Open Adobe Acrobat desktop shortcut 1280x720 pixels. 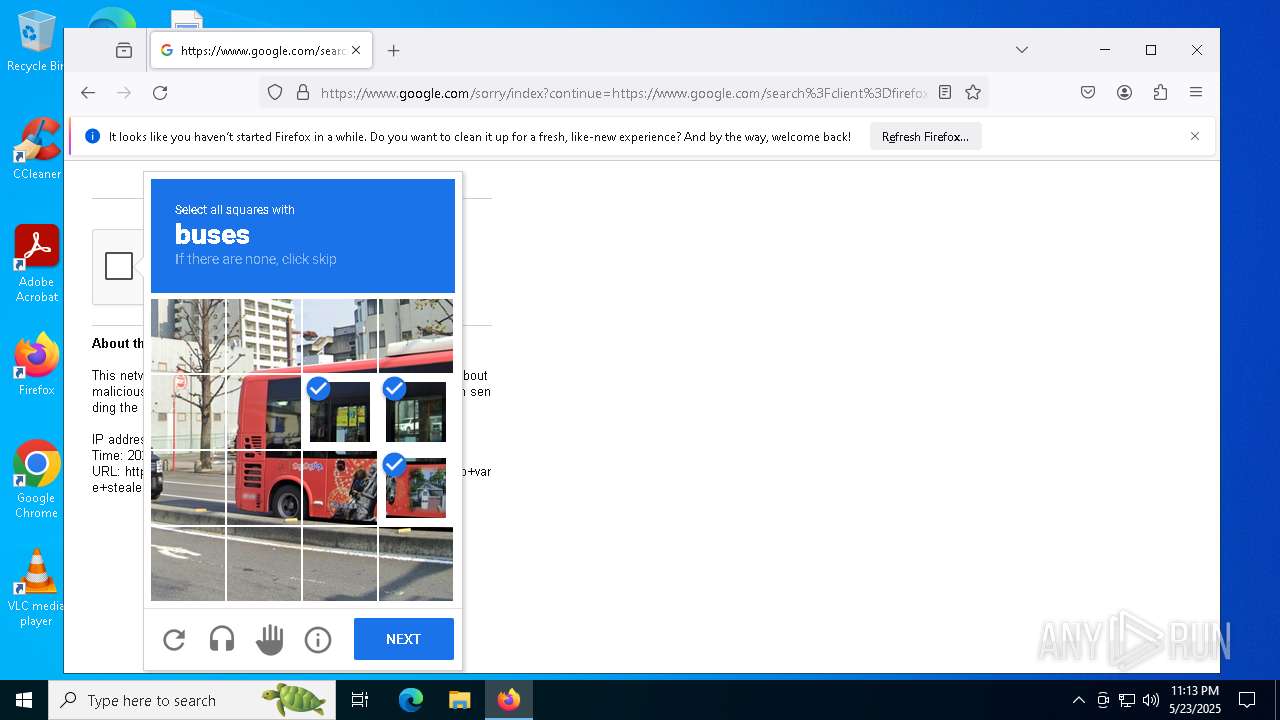(36, 264)
